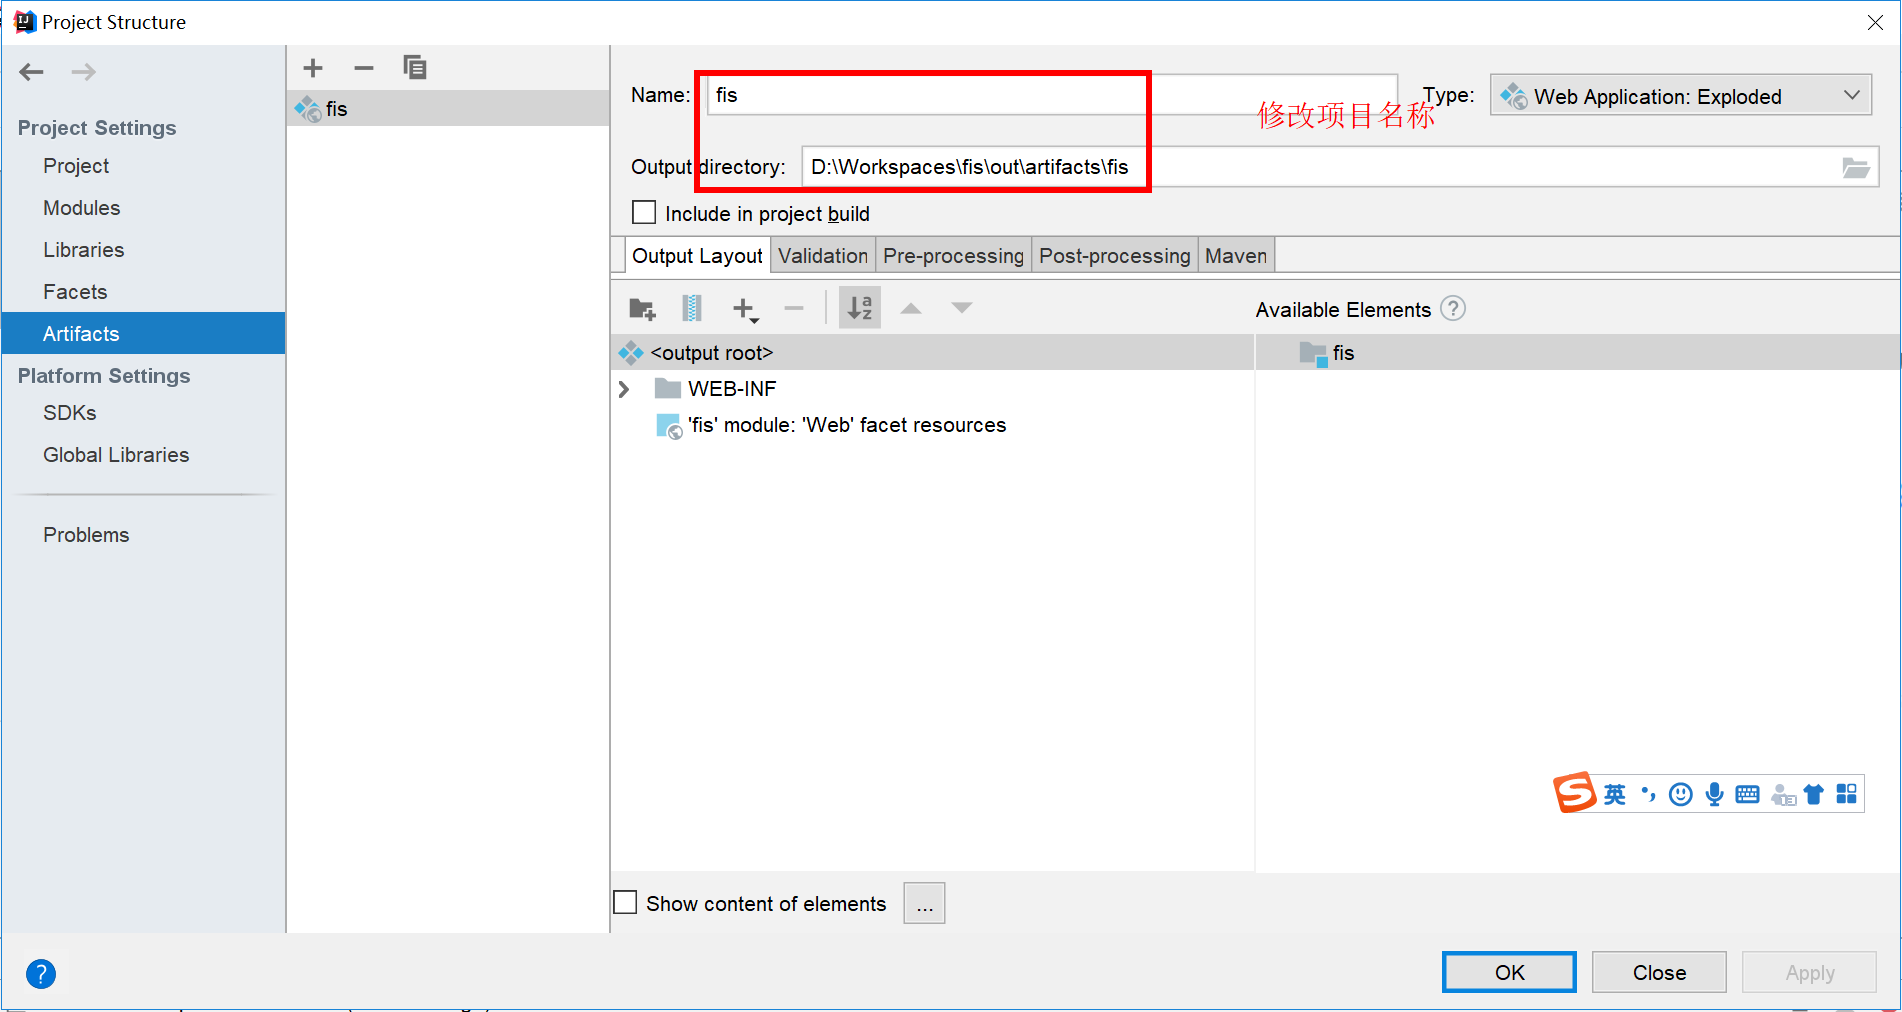Open the Sogou skin shirt icon
Image resolution: width=1902 pixels, height=1012 pixels.
1813,794
